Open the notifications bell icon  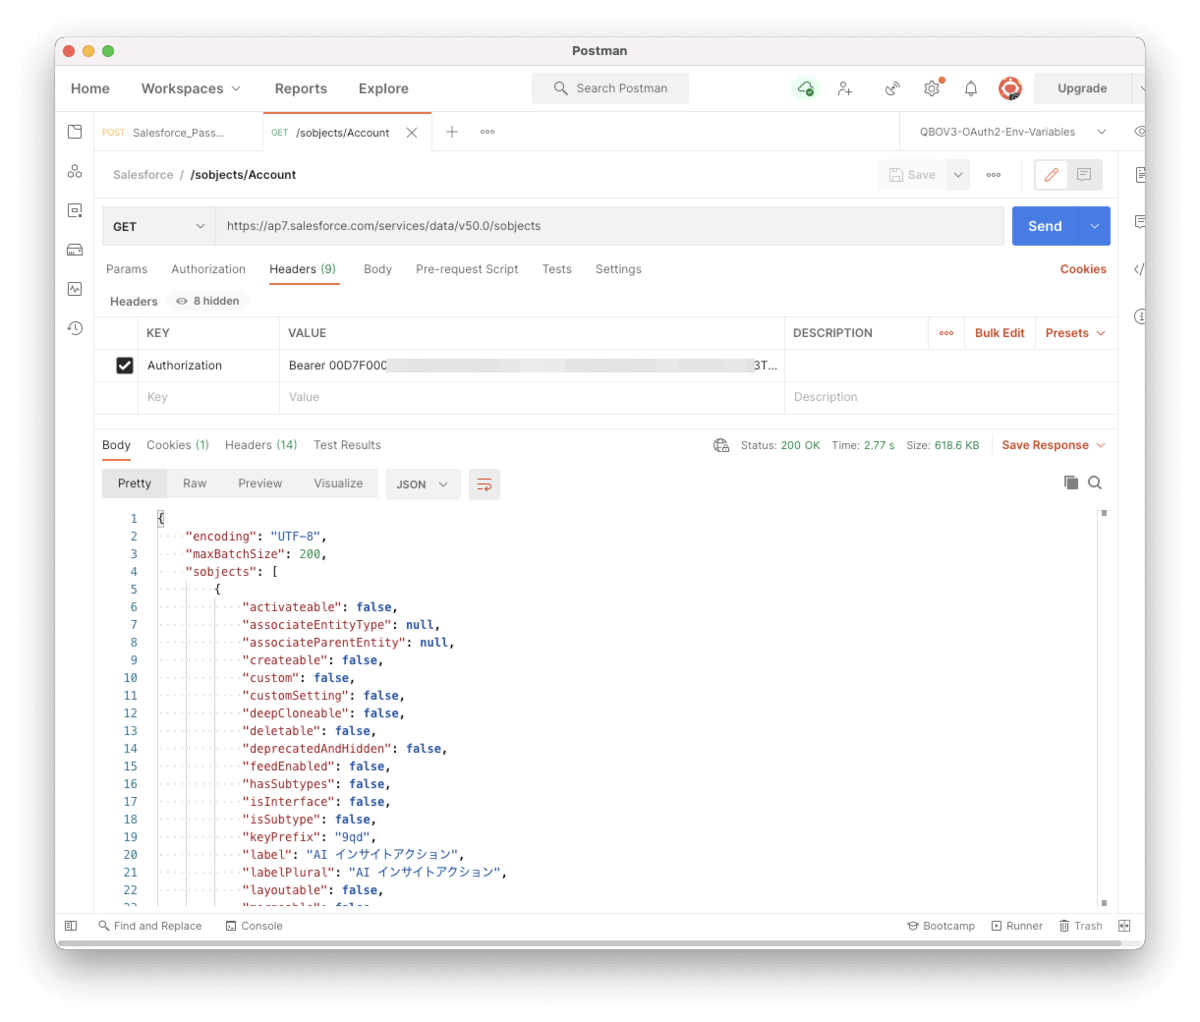pos(971,88)
